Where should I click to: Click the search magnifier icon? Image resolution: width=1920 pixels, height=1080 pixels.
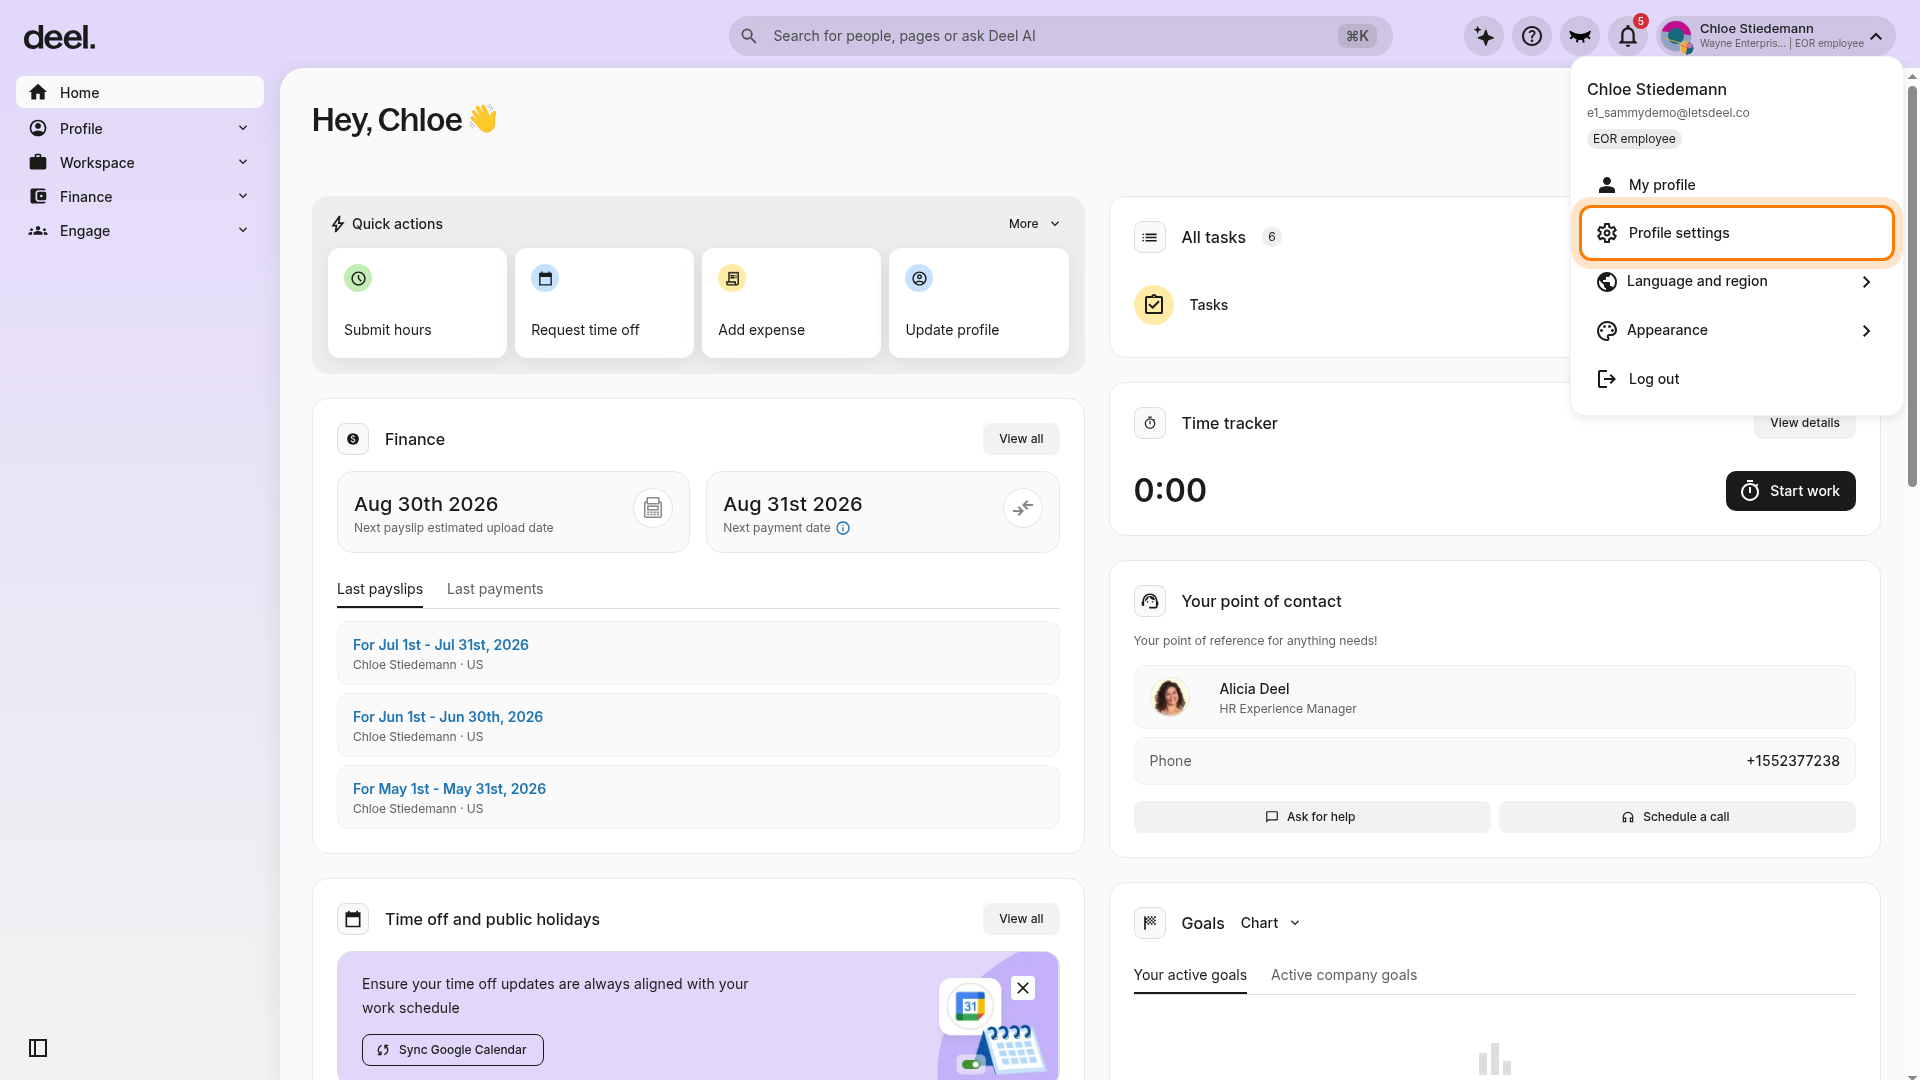point(749,36)
